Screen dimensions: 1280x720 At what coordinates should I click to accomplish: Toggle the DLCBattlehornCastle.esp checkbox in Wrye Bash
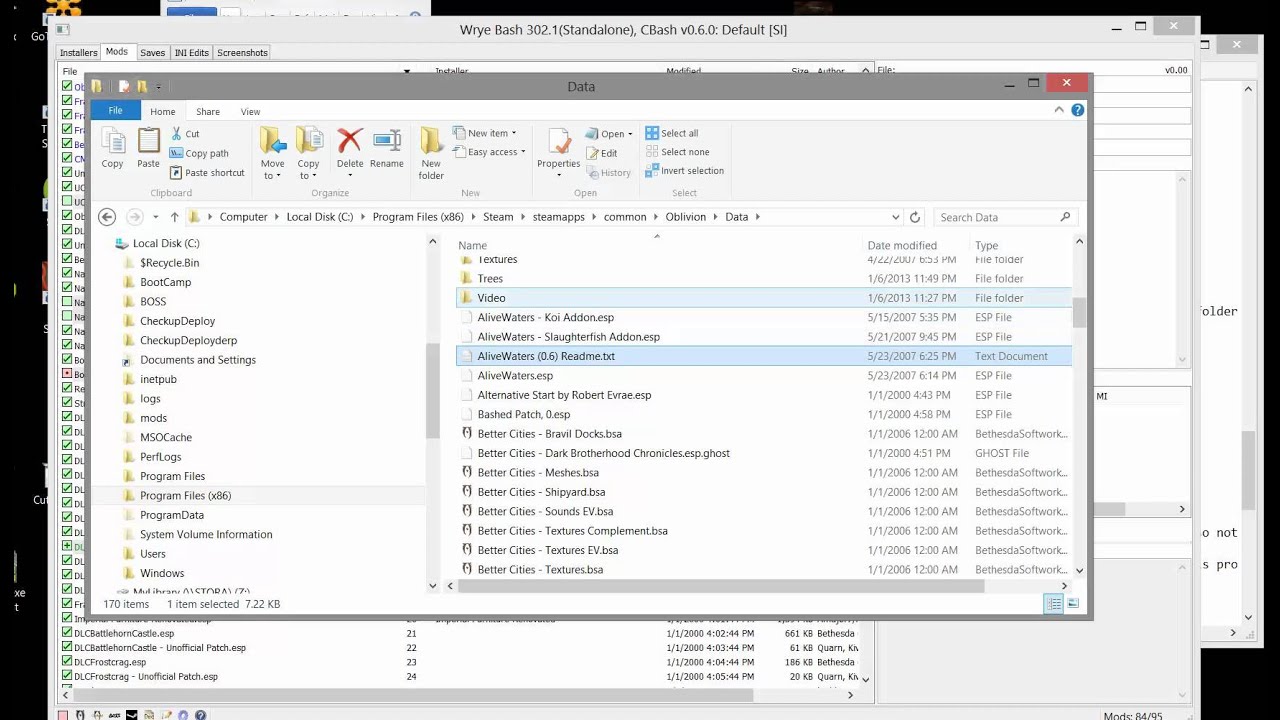[x=67, y=633]
